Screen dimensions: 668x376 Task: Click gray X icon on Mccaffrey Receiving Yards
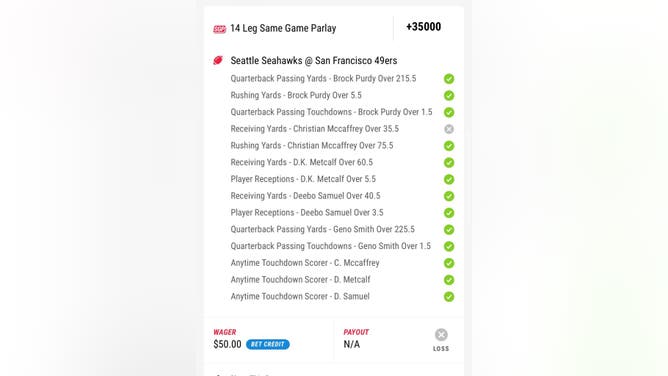click(449, 129)
